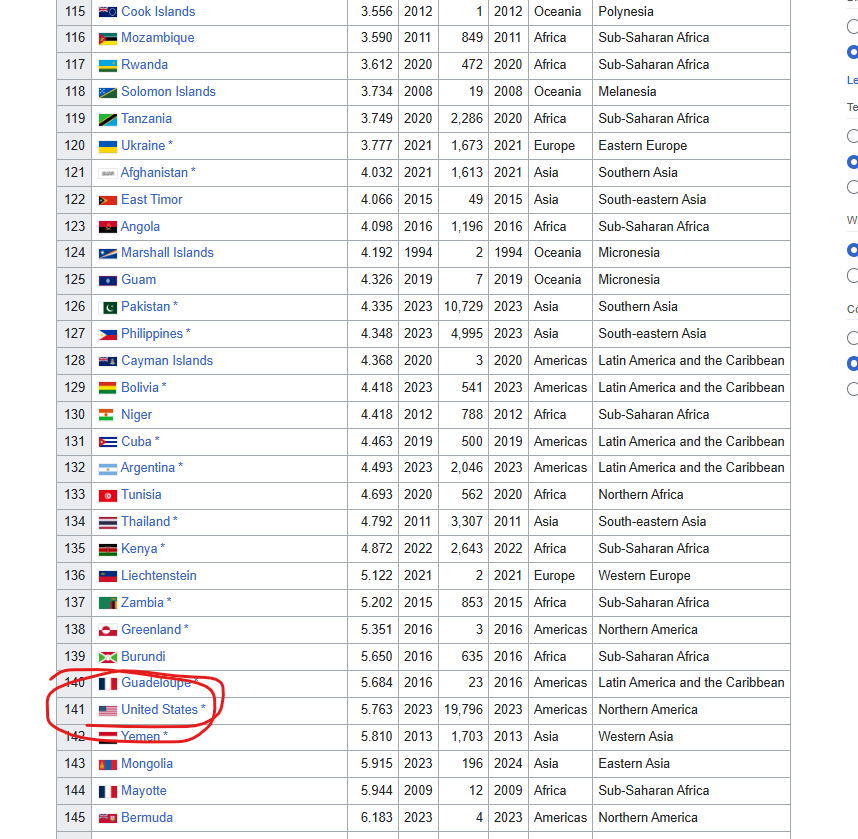This screenshot has height=839, width=858.
Task: Click the Angola flag icon
Action: 108,227
